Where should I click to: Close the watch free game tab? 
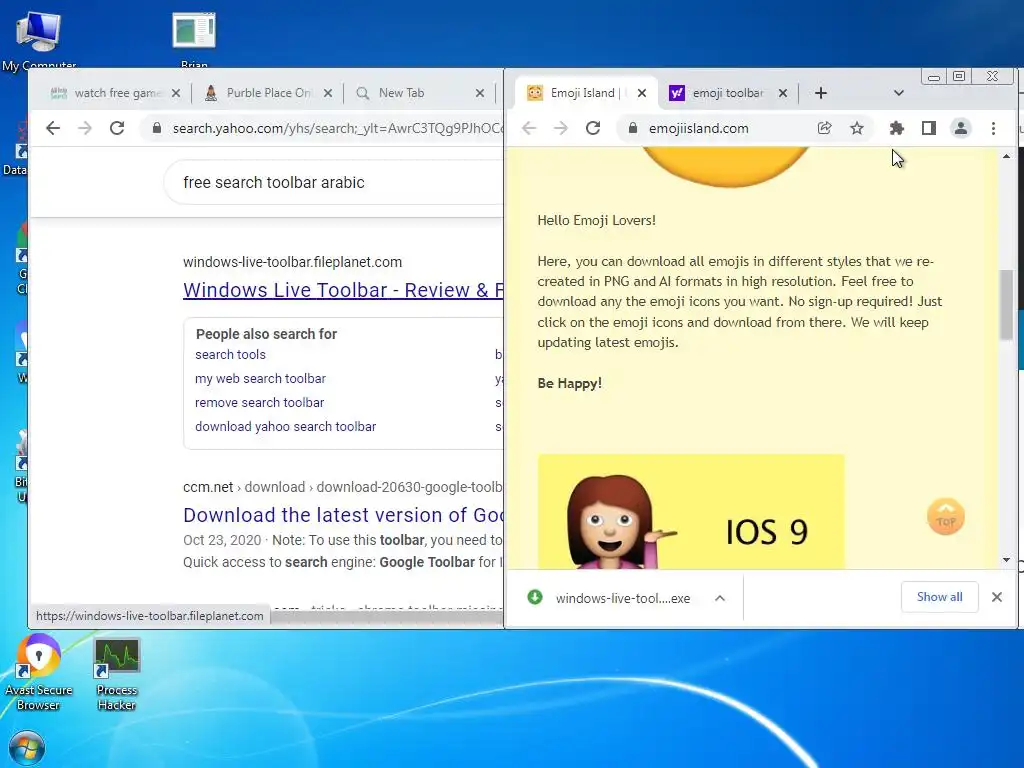(x=176, y=93)
